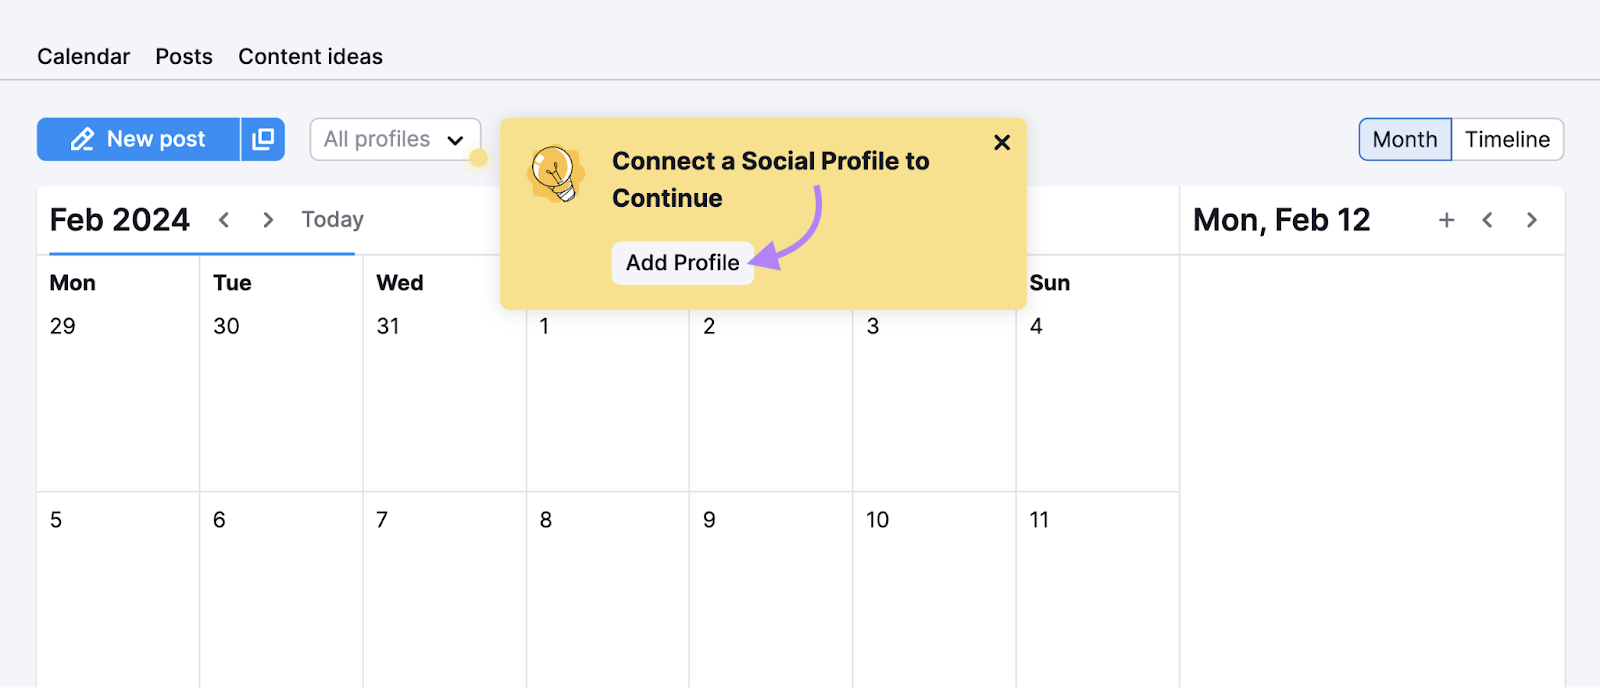Dismiss the Connect a Social Profile tooltip
This screenshot has height=688, width=1600.
pos(1001,142)
